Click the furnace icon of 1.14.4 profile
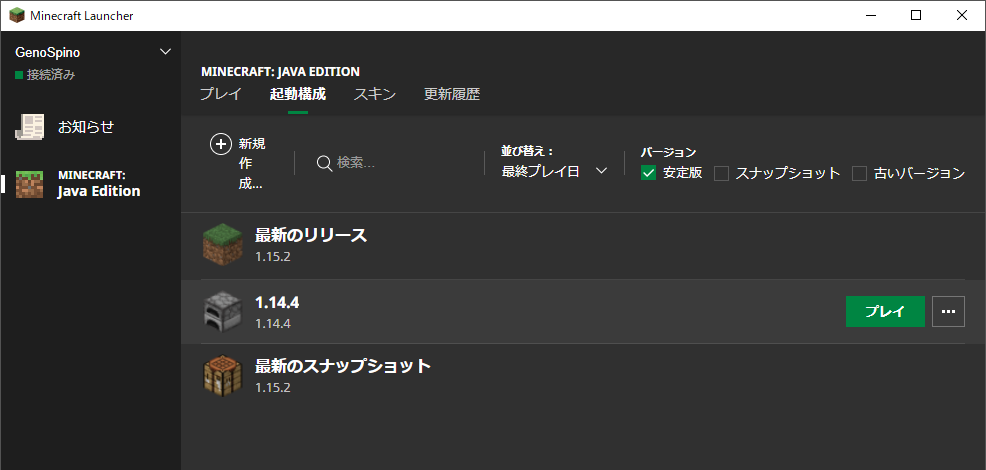 point(223,311)
